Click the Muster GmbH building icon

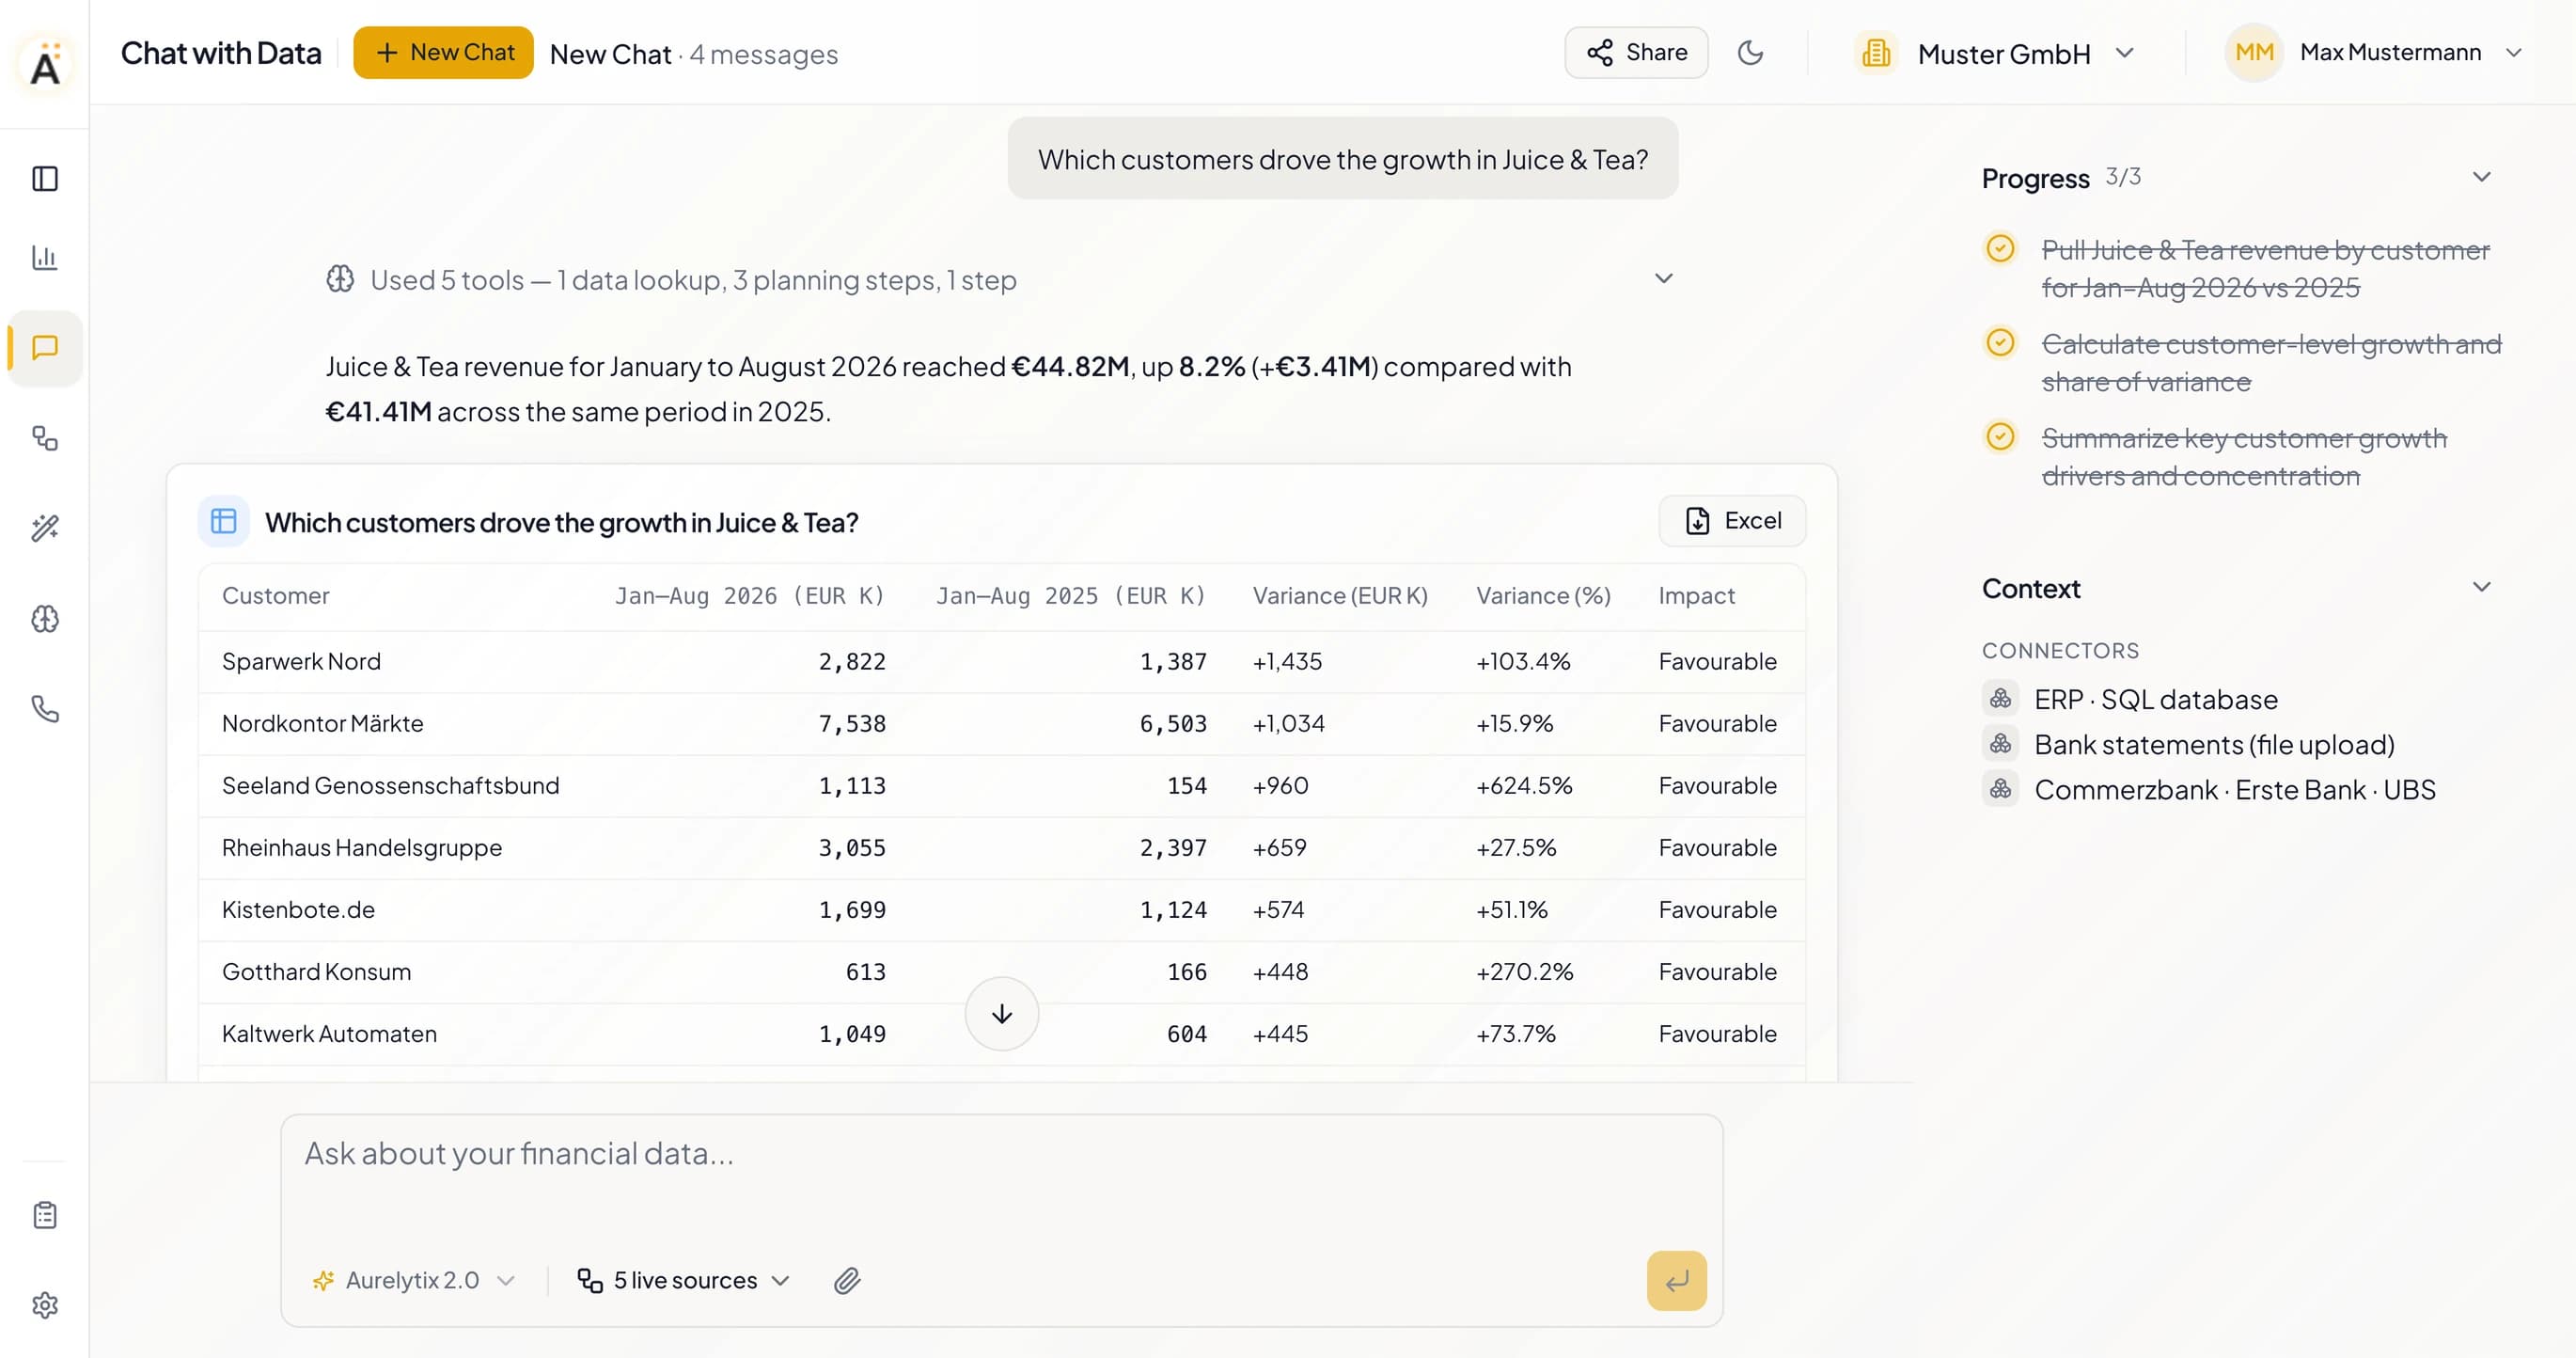(x=1876, y=53)
